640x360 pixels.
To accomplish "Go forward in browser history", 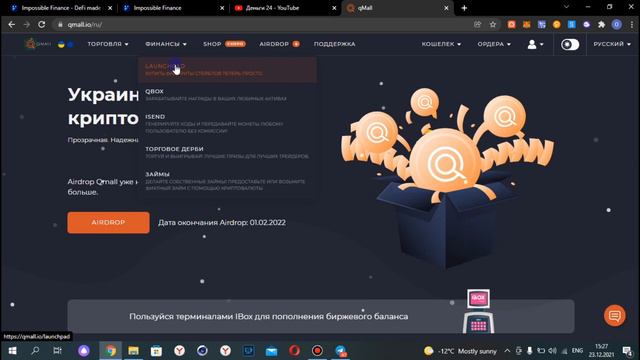I will click(27, 24).
